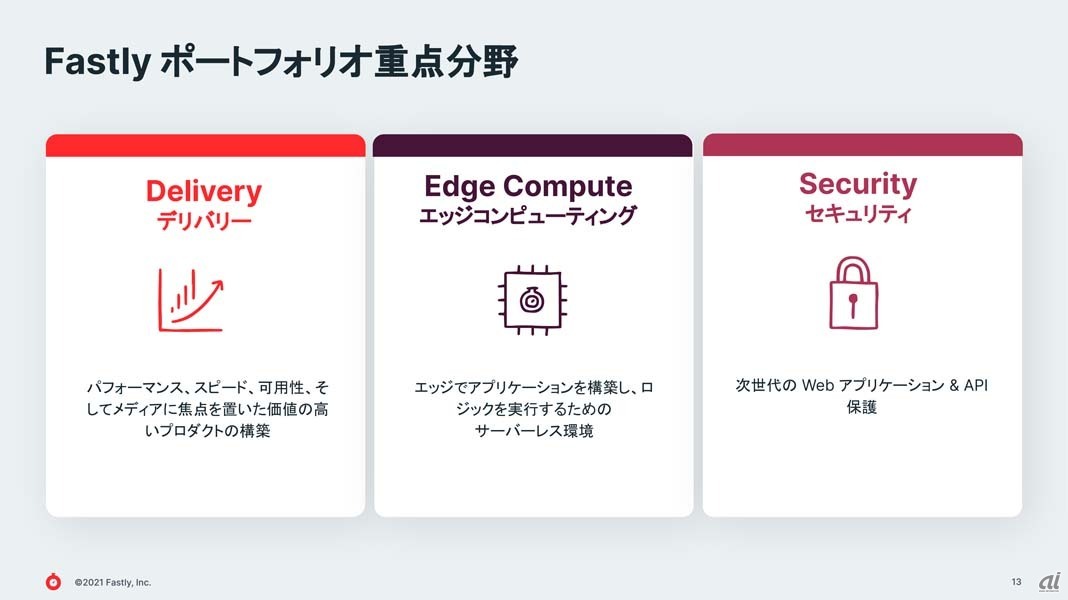The height and width of the screenshot is (600, 1068).
Task: Click the エッジコンピューティング subtitle
Action: tap(528, 216)
